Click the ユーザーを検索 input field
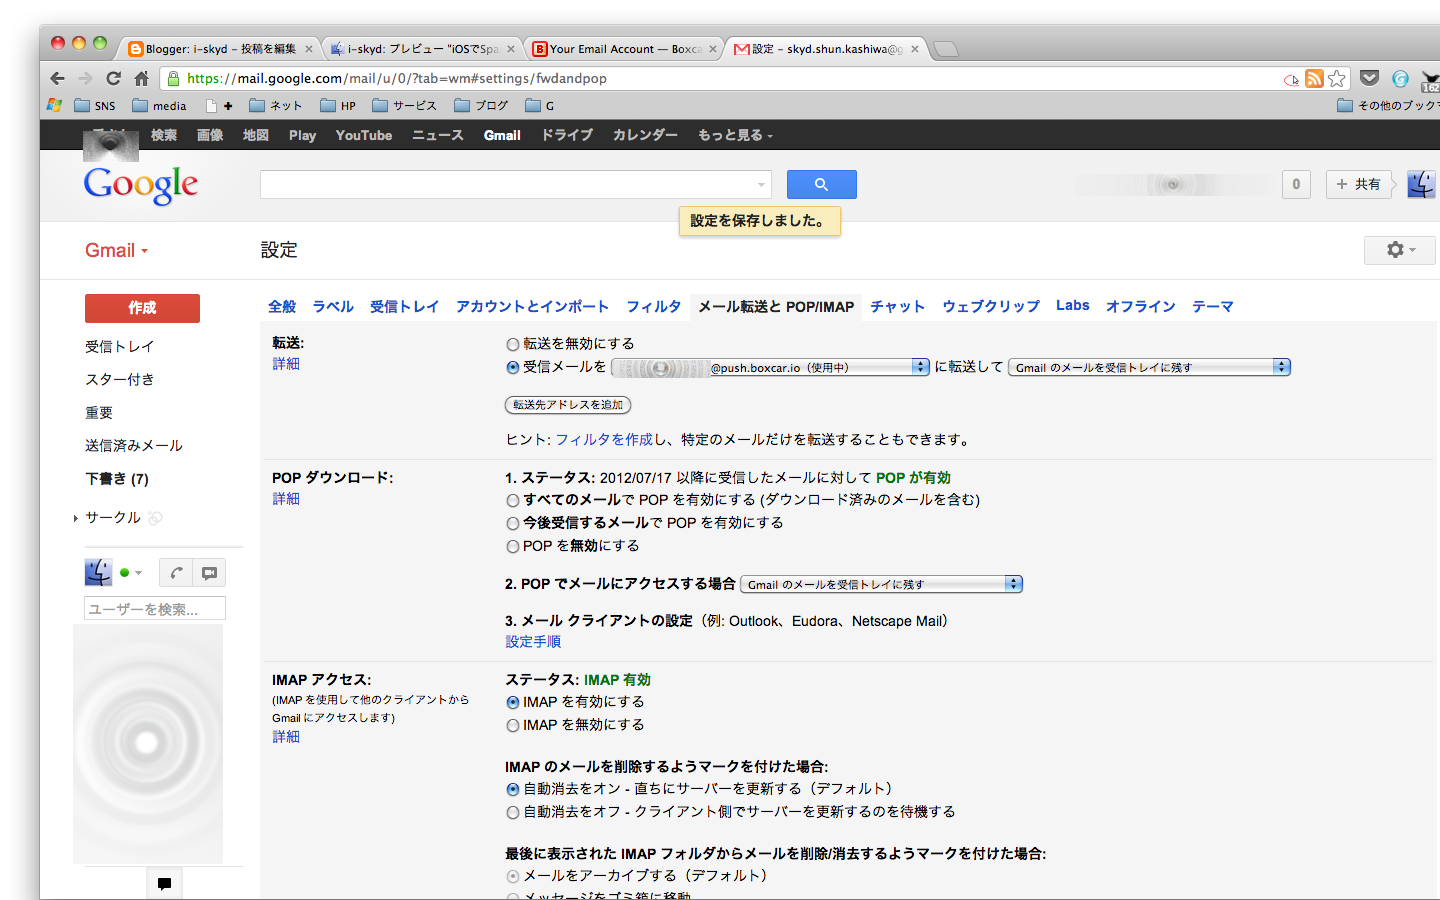Viewport: 1440px width, 900px height. pyautogui.click(x=155, y=608)
